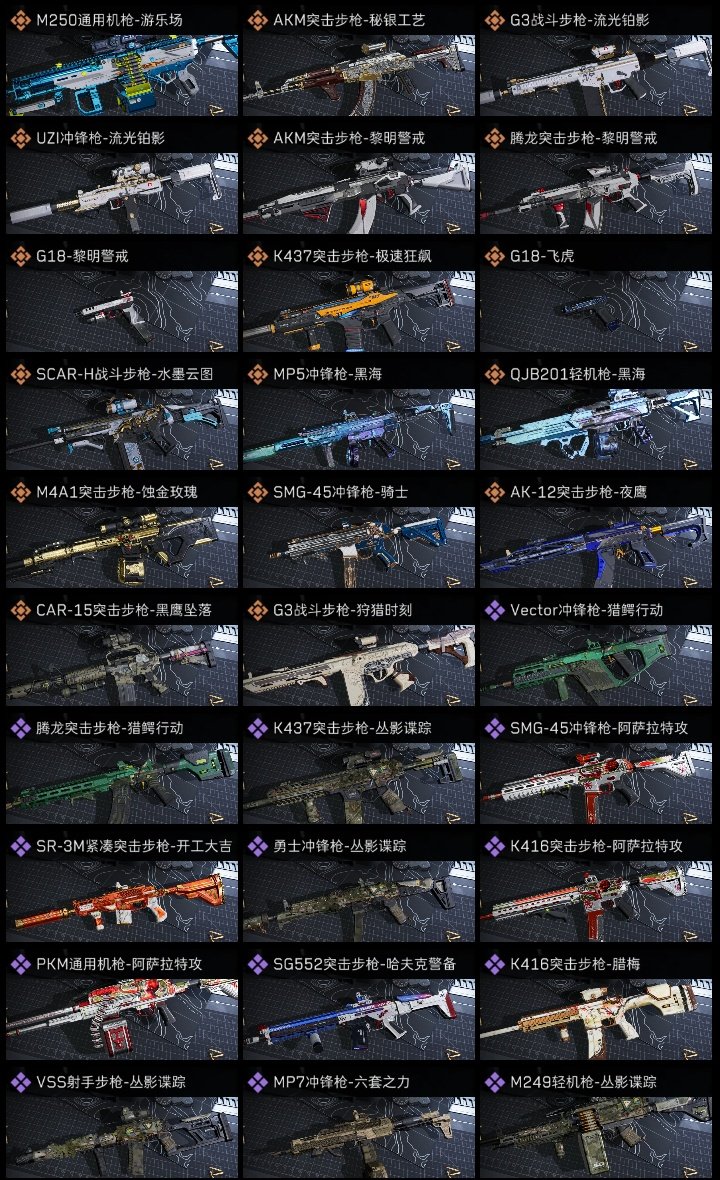Open the G3战斗步枪-狩猎时刻 weapon thumbnail
The image size is (720, 1180).
point(359,665)
